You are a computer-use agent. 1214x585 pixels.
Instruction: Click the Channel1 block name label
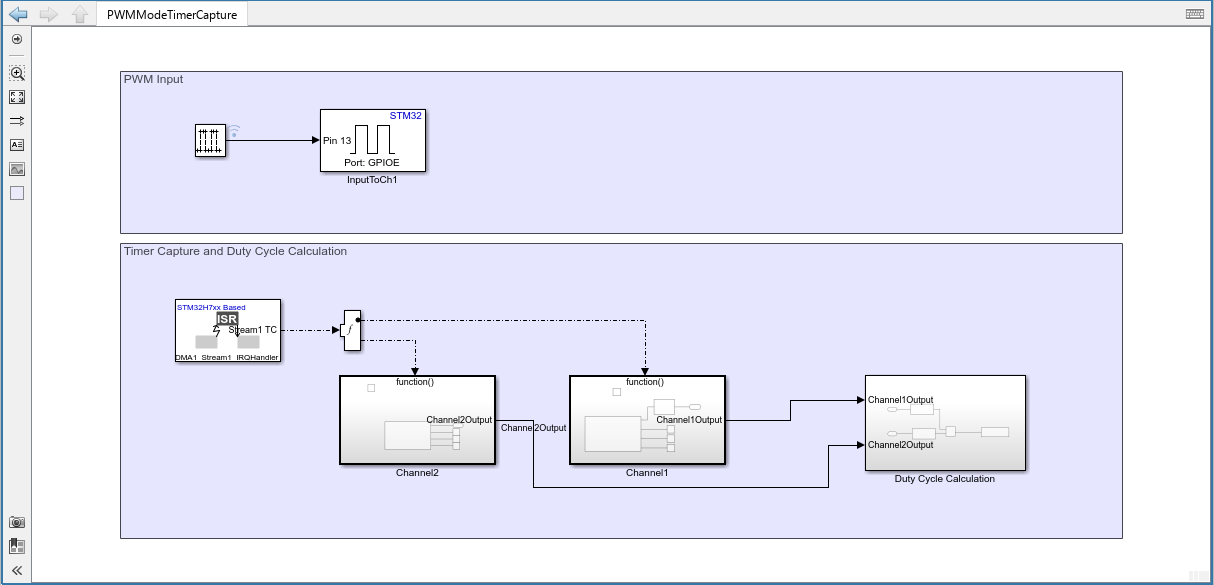647,473
